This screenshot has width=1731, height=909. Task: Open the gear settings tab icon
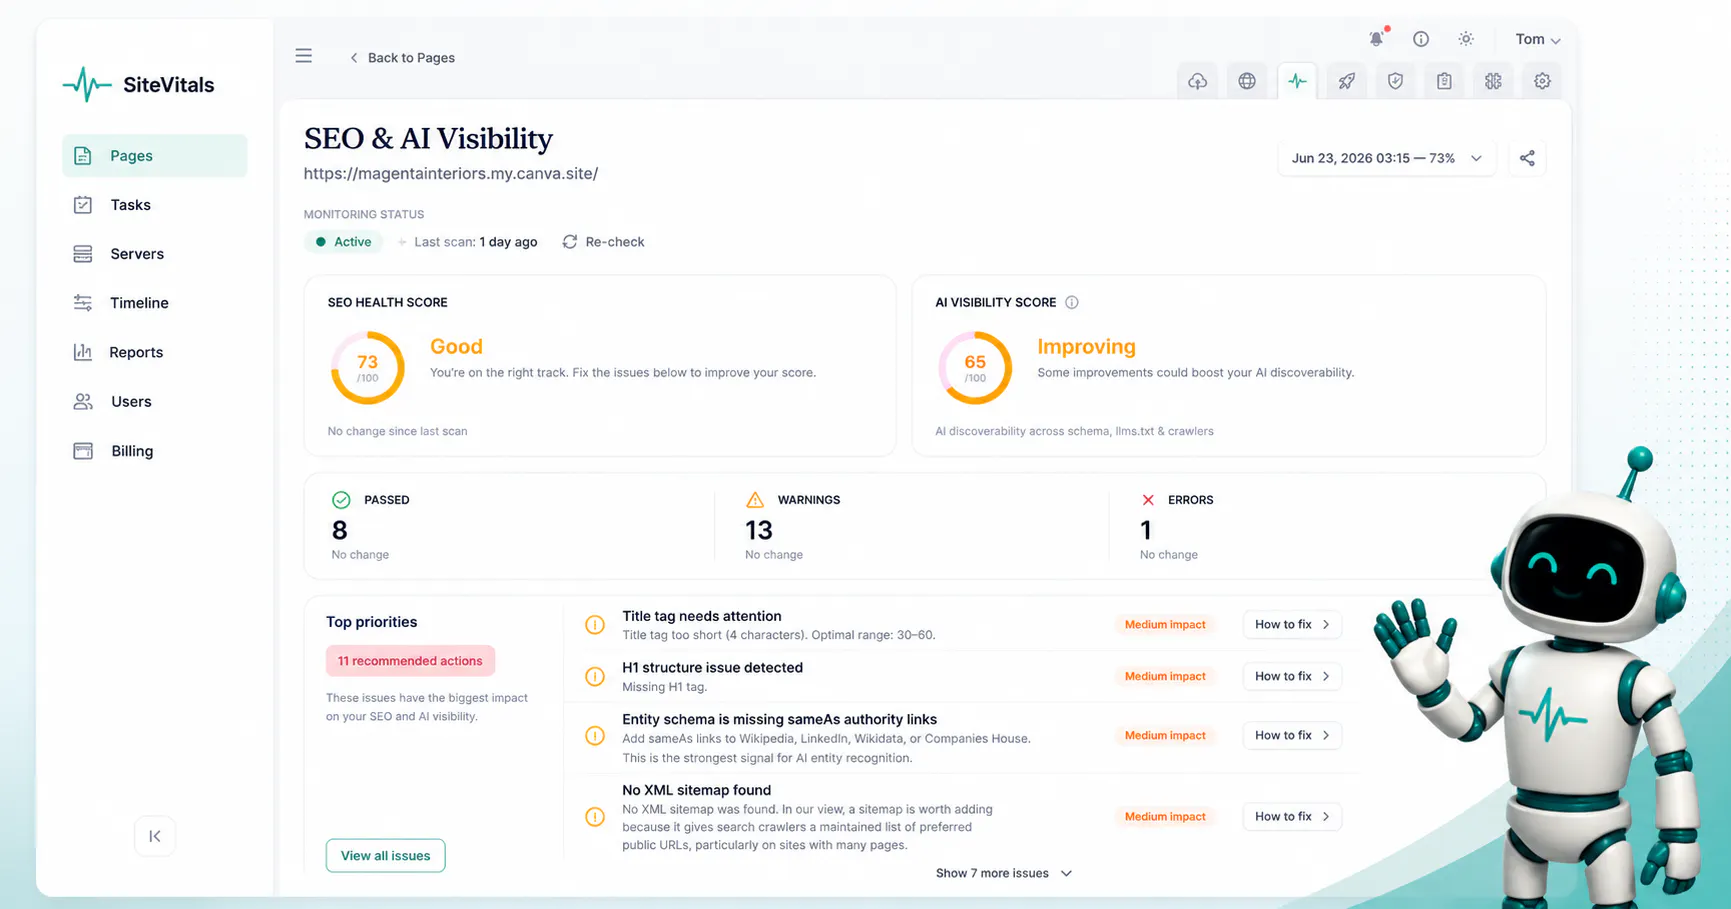(x=1542, y=81)
